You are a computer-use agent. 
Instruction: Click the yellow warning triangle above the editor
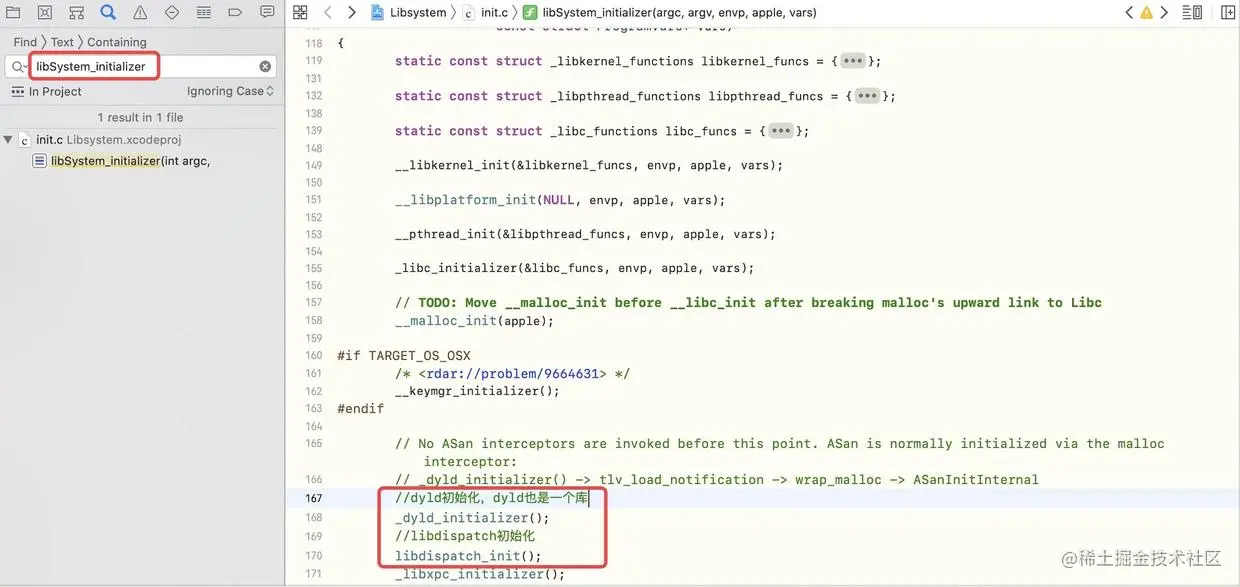1146,12
